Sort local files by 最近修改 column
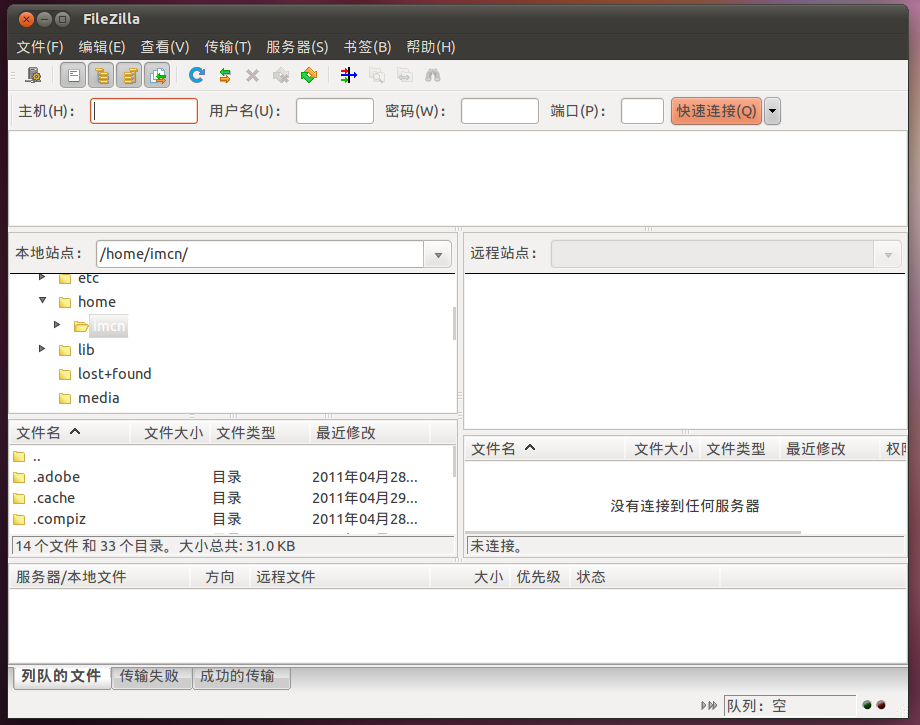 [x=370, y=433]
